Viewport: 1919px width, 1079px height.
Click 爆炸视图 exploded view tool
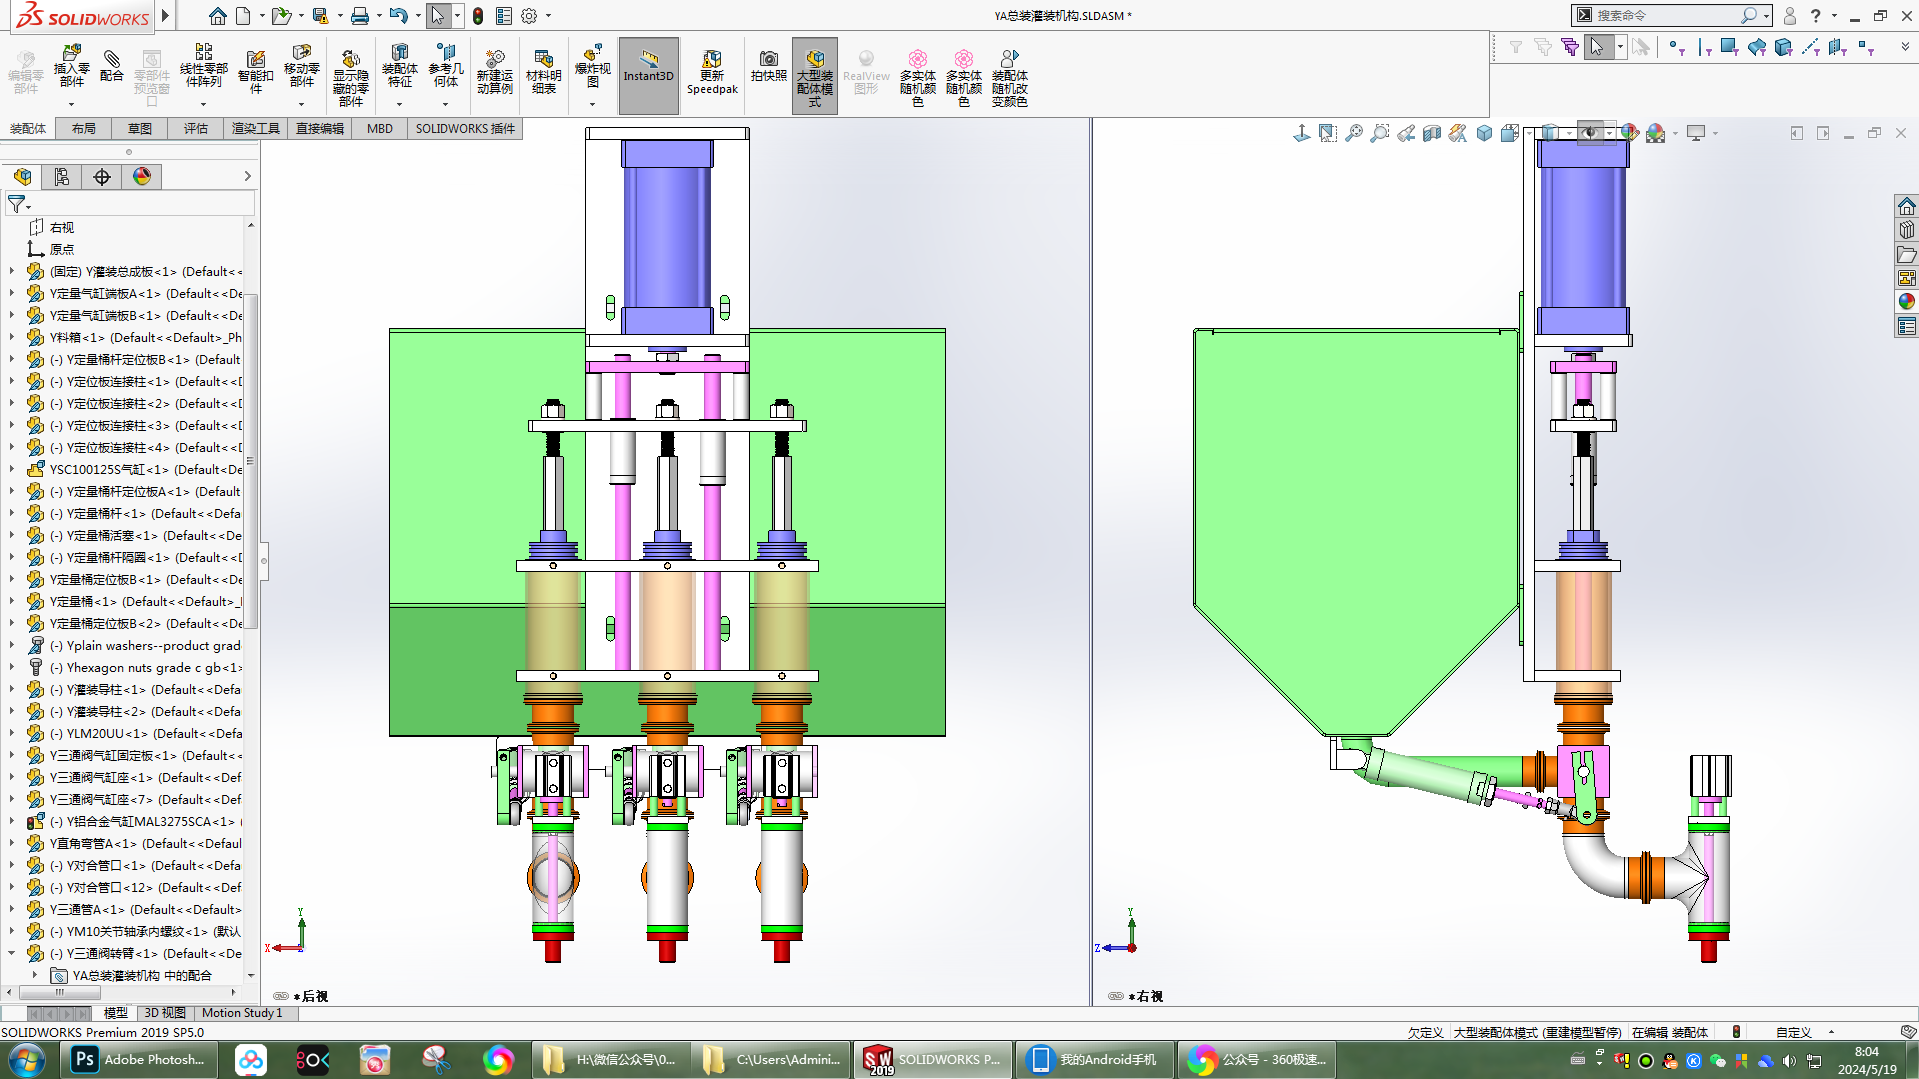(592, 68)
